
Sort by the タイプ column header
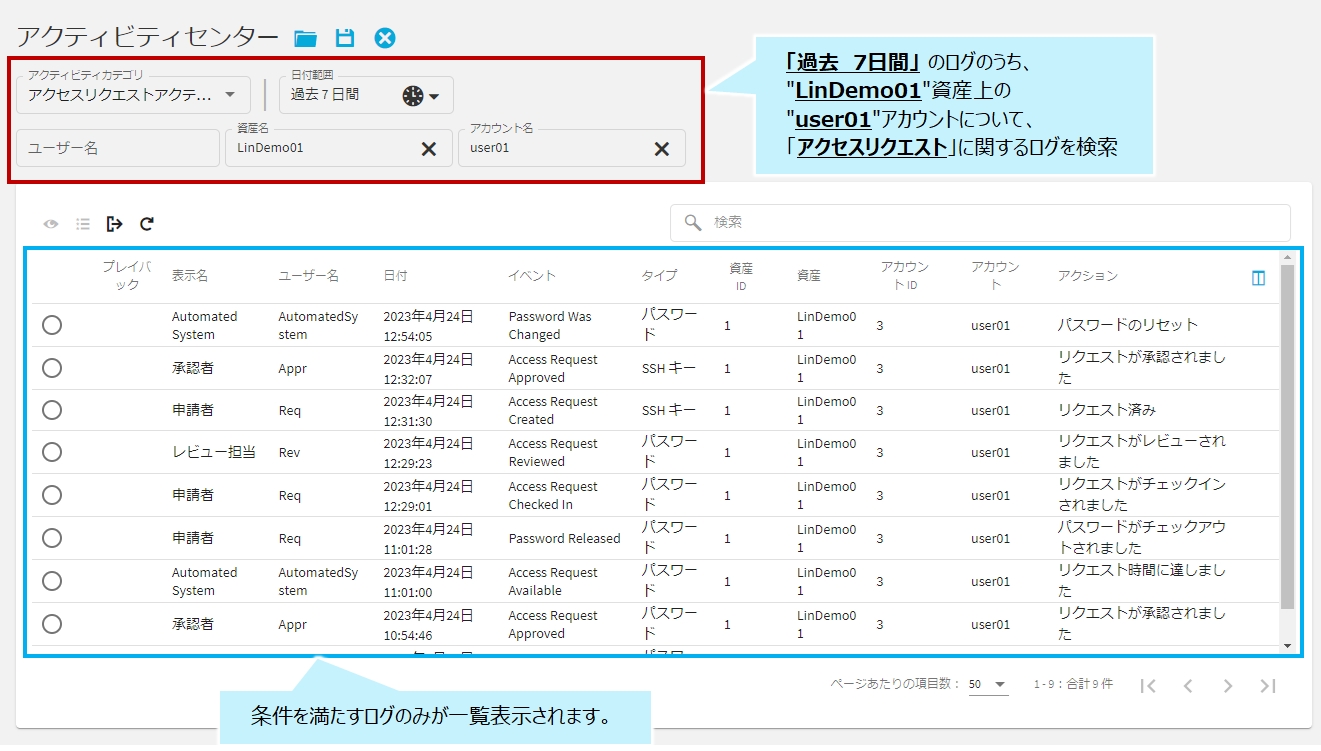(659, 276)
